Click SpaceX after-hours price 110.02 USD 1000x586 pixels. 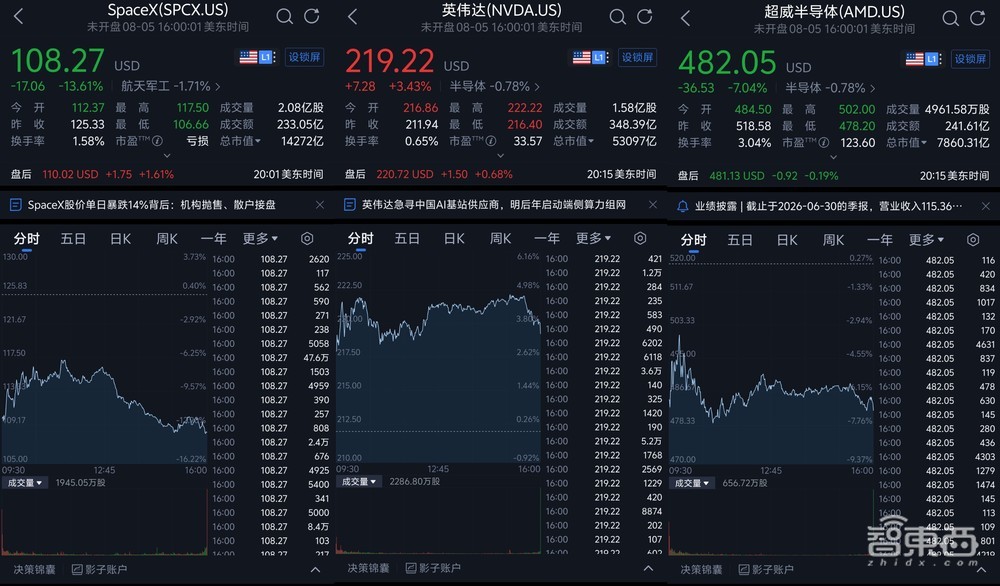click(70, 174)
